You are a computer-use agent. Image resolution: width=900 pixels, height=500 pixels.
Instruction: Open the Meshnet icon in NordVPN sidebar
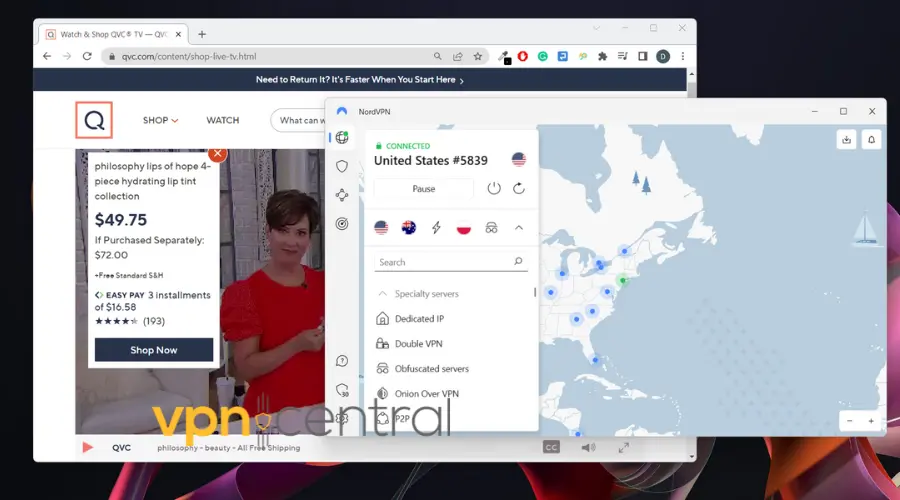click(x=342, y=195)
